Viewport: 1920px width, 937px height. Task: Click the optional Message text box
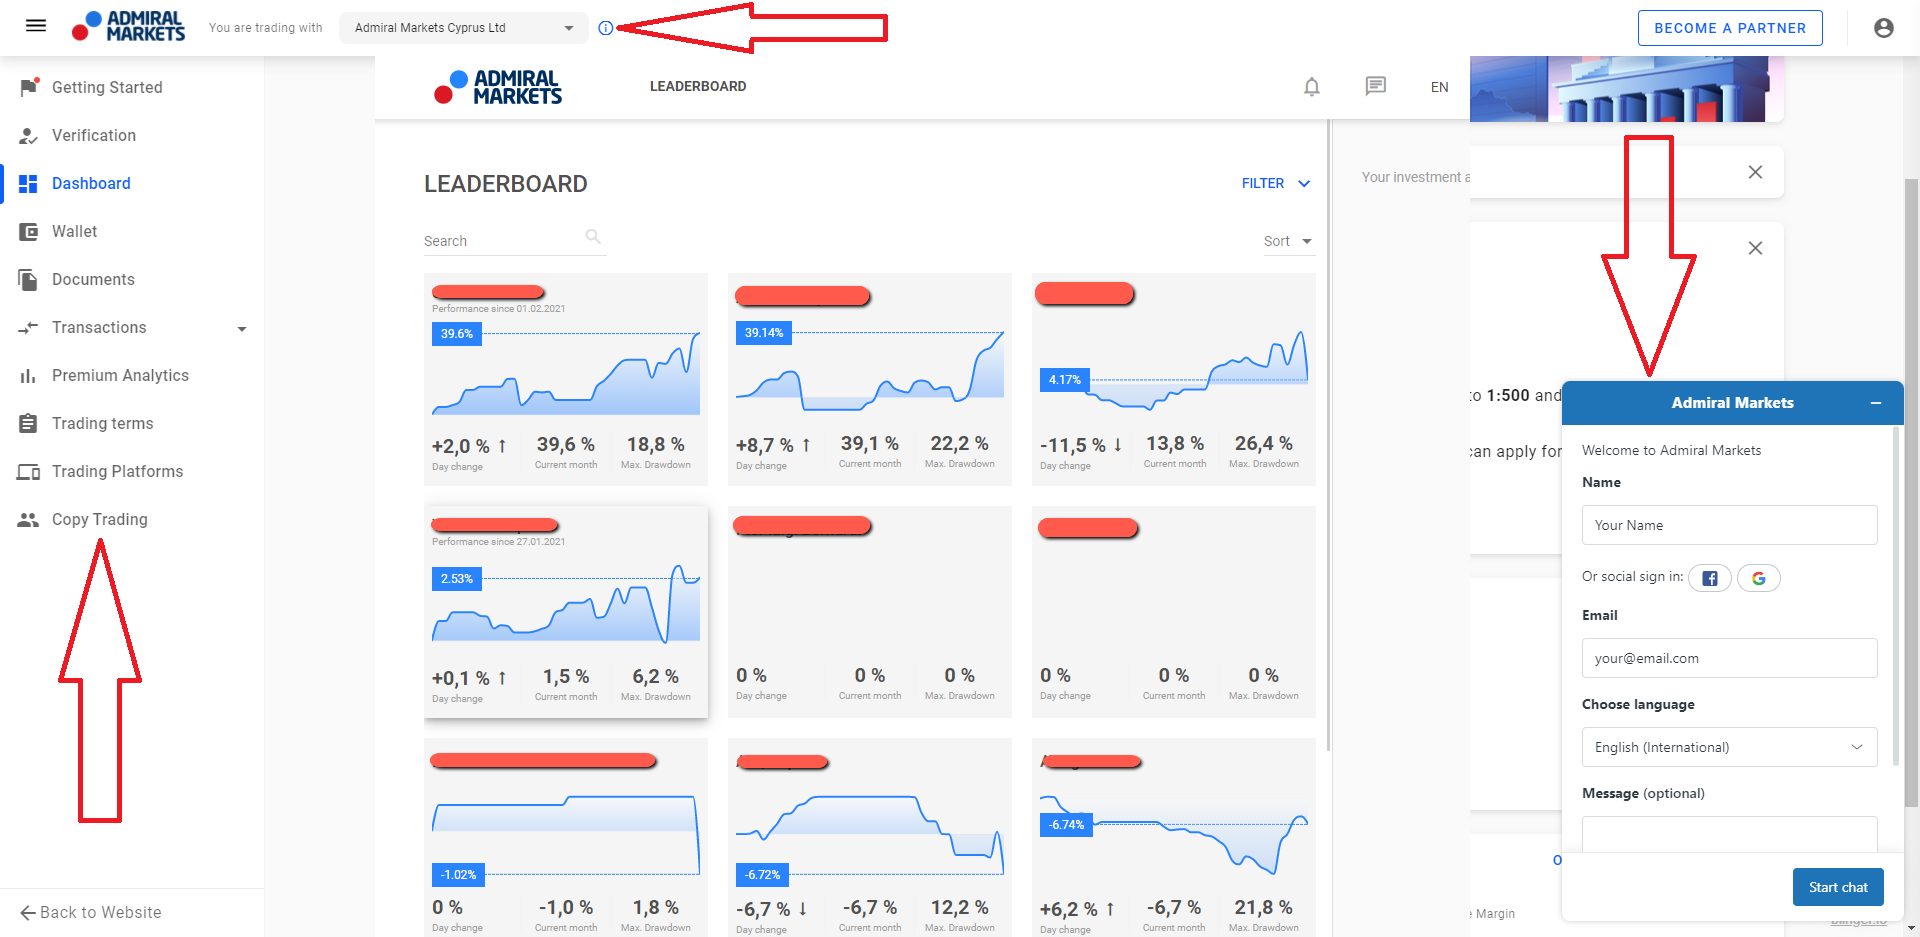point(1729,834)
